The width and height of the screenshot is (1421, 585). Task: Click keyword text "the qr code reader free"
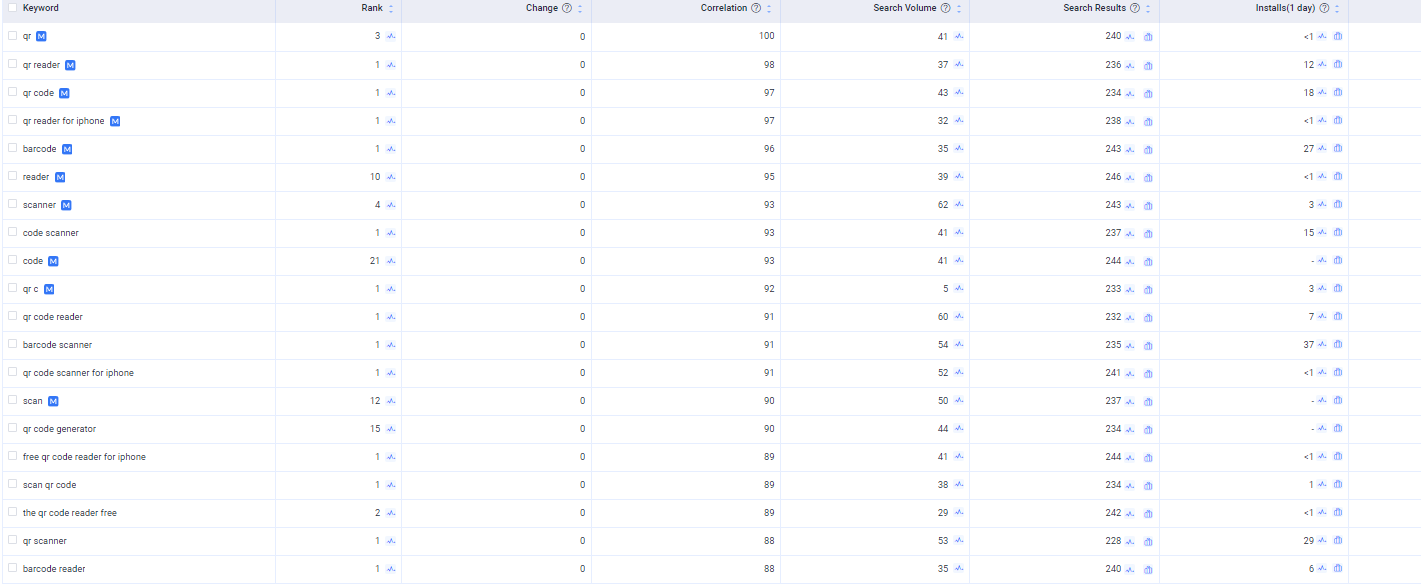[x=70, y=513]
